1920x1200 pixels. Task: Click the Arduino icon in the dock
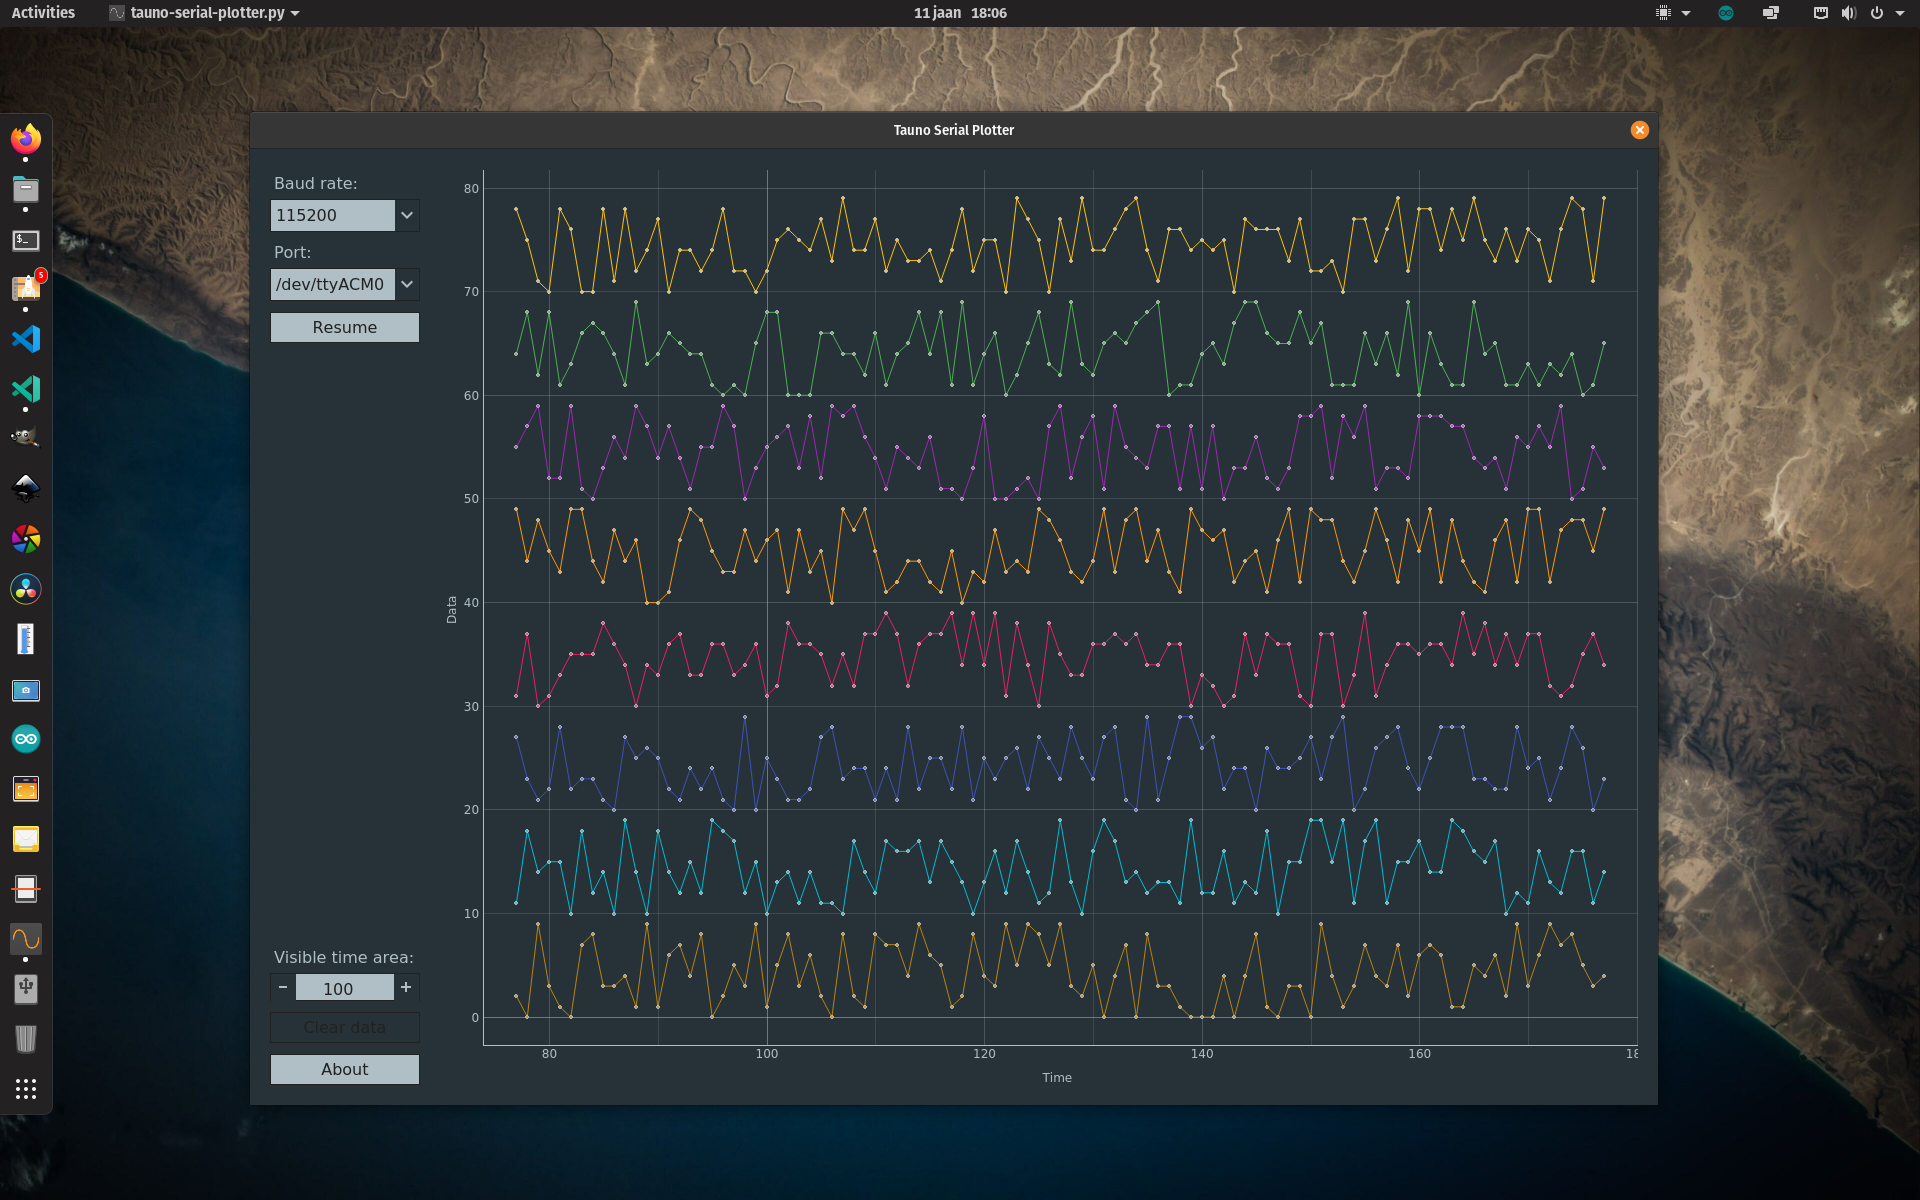(28, 738)
